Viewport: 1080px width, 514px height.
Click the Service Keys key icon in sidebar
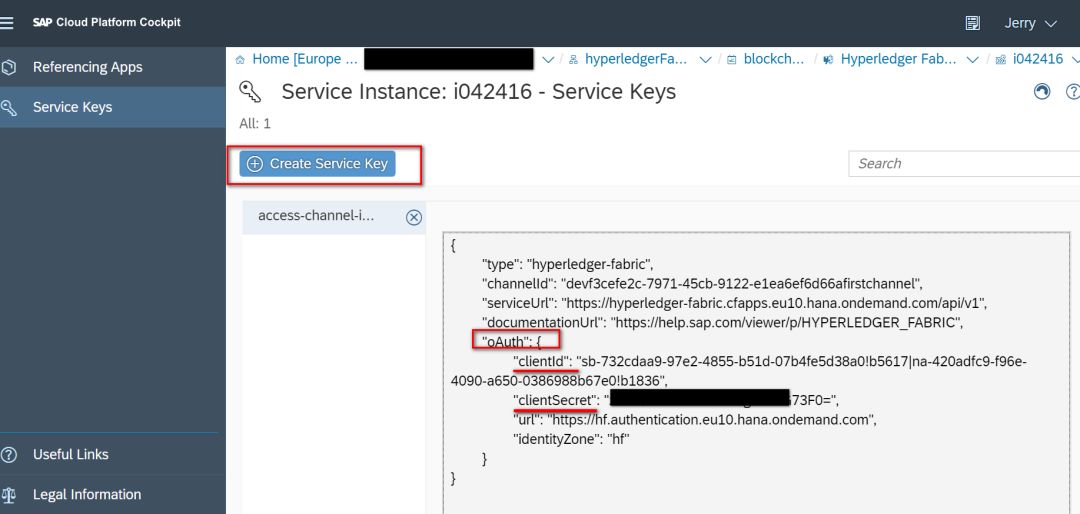8,107
